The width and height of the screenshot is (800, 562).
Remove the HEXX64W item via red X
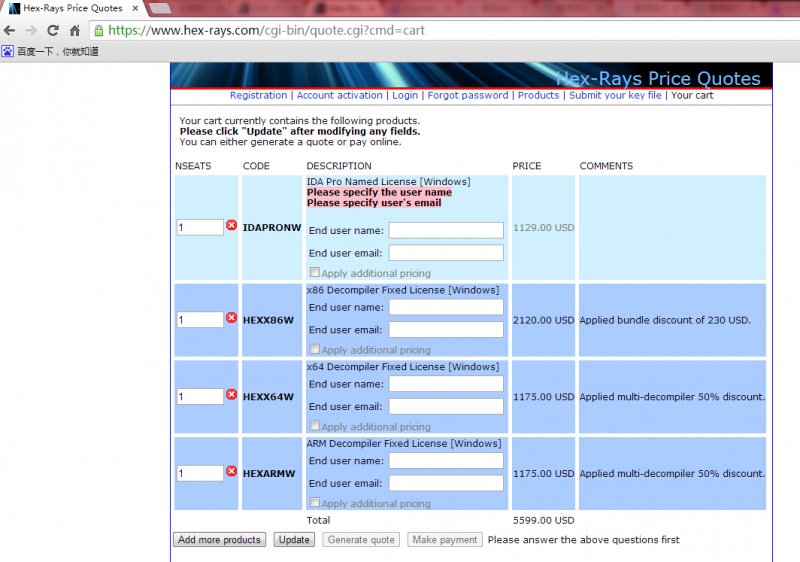point(231,394)
